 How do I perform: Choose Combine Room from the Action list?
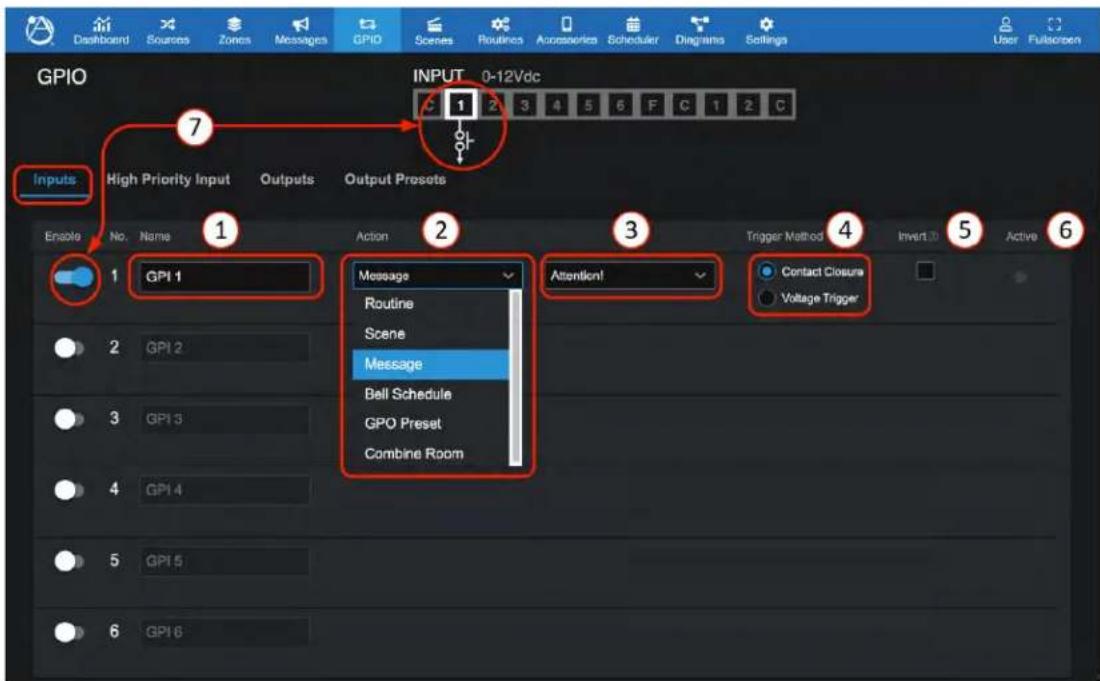[x=431, y=453]
